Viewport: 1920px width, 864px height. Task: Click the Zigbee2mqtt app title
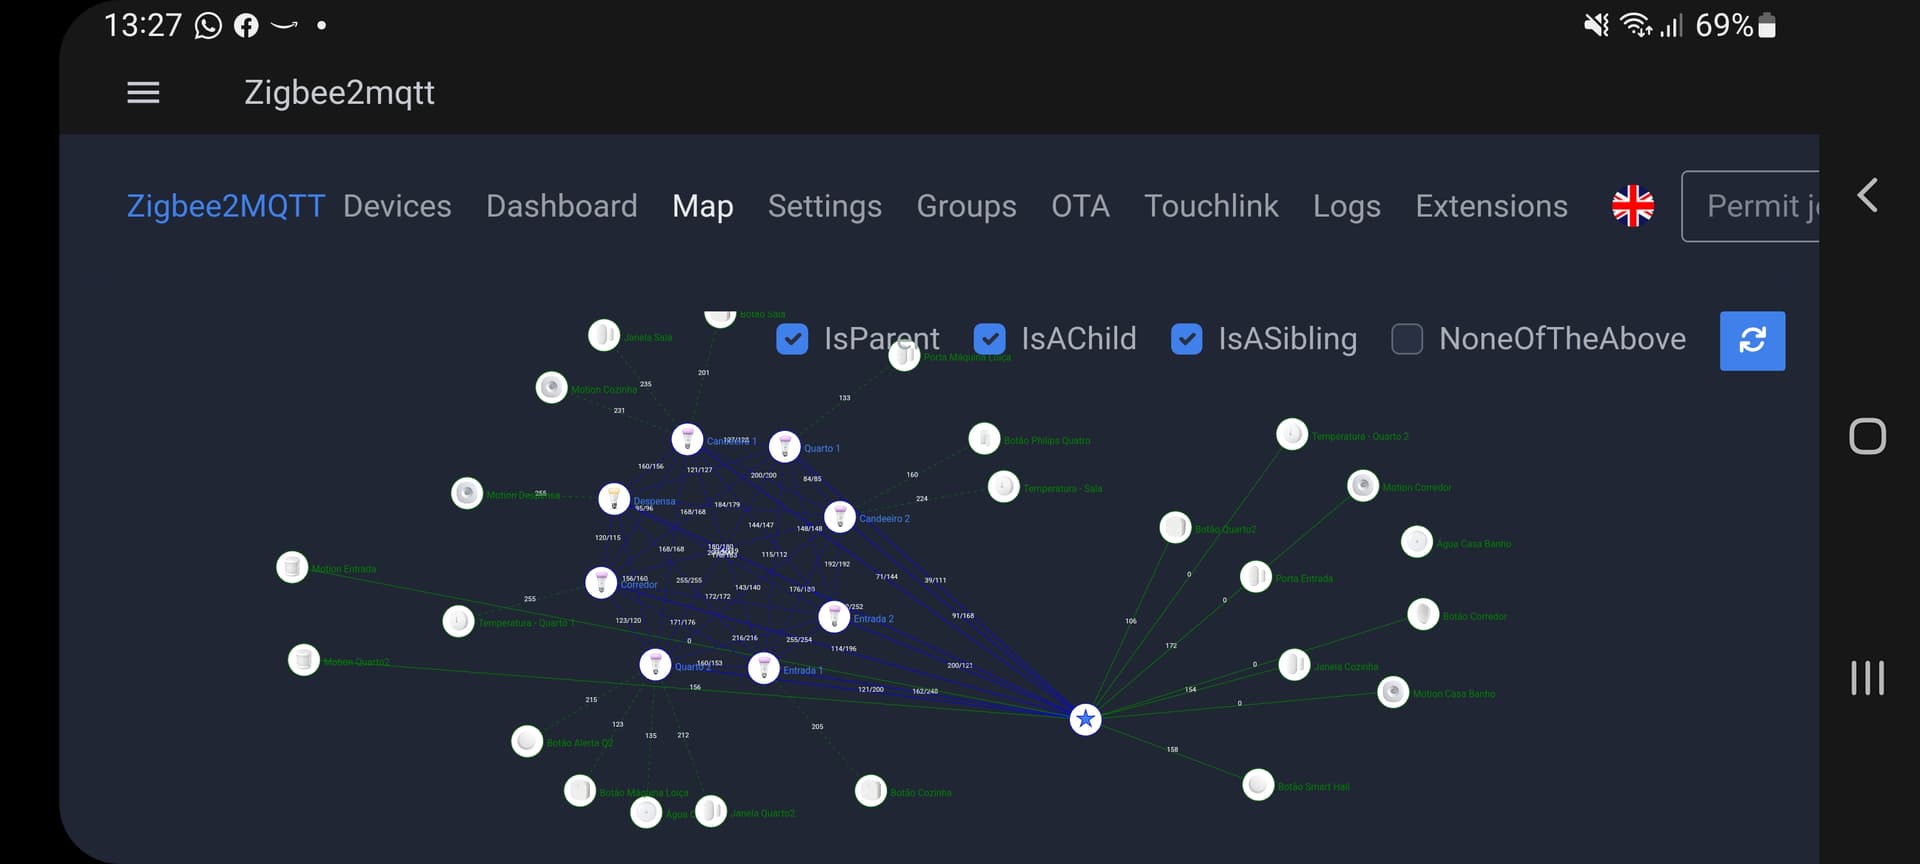[339, 93]
